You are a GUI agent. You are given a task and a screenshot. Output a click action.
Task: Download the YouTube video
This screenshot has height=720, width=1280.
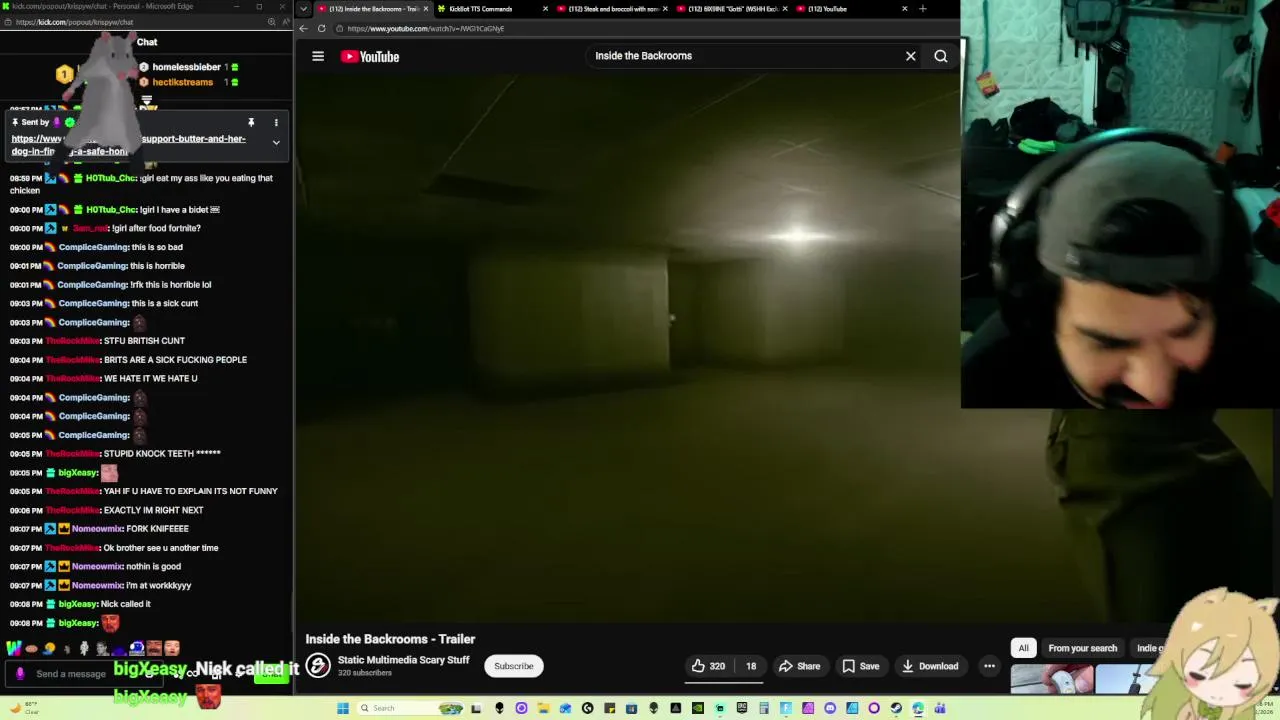[929, 666]
